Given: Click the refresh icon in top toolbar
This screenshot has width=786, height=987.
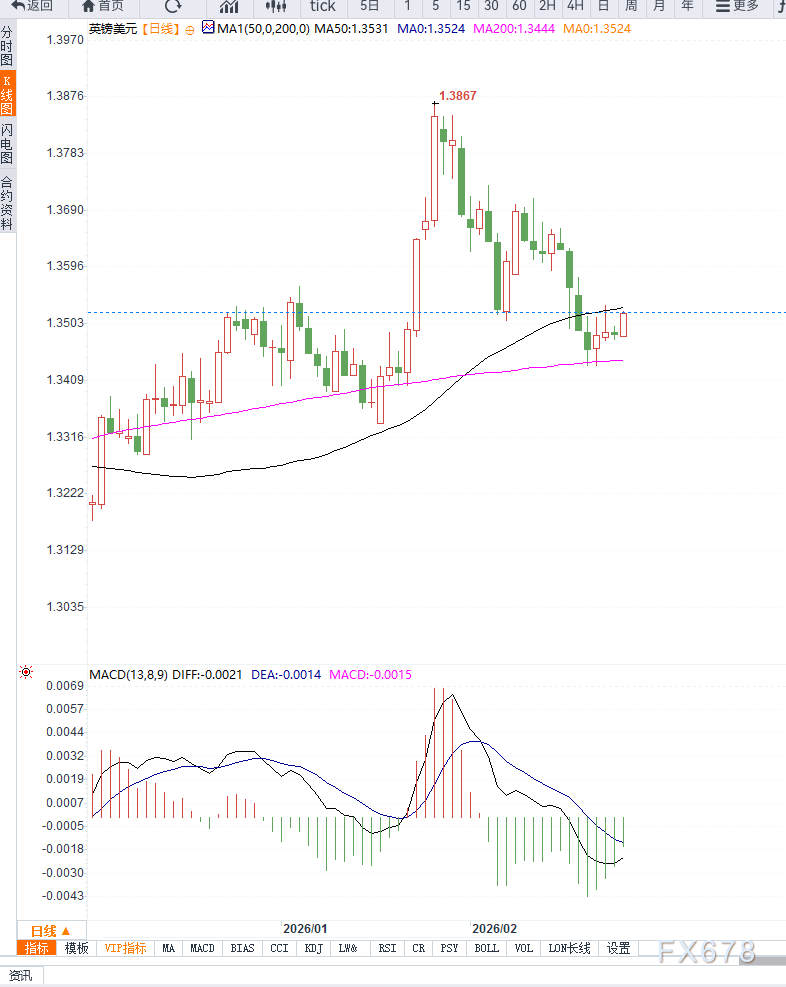Looking at the screenshot, I should 173,6.
